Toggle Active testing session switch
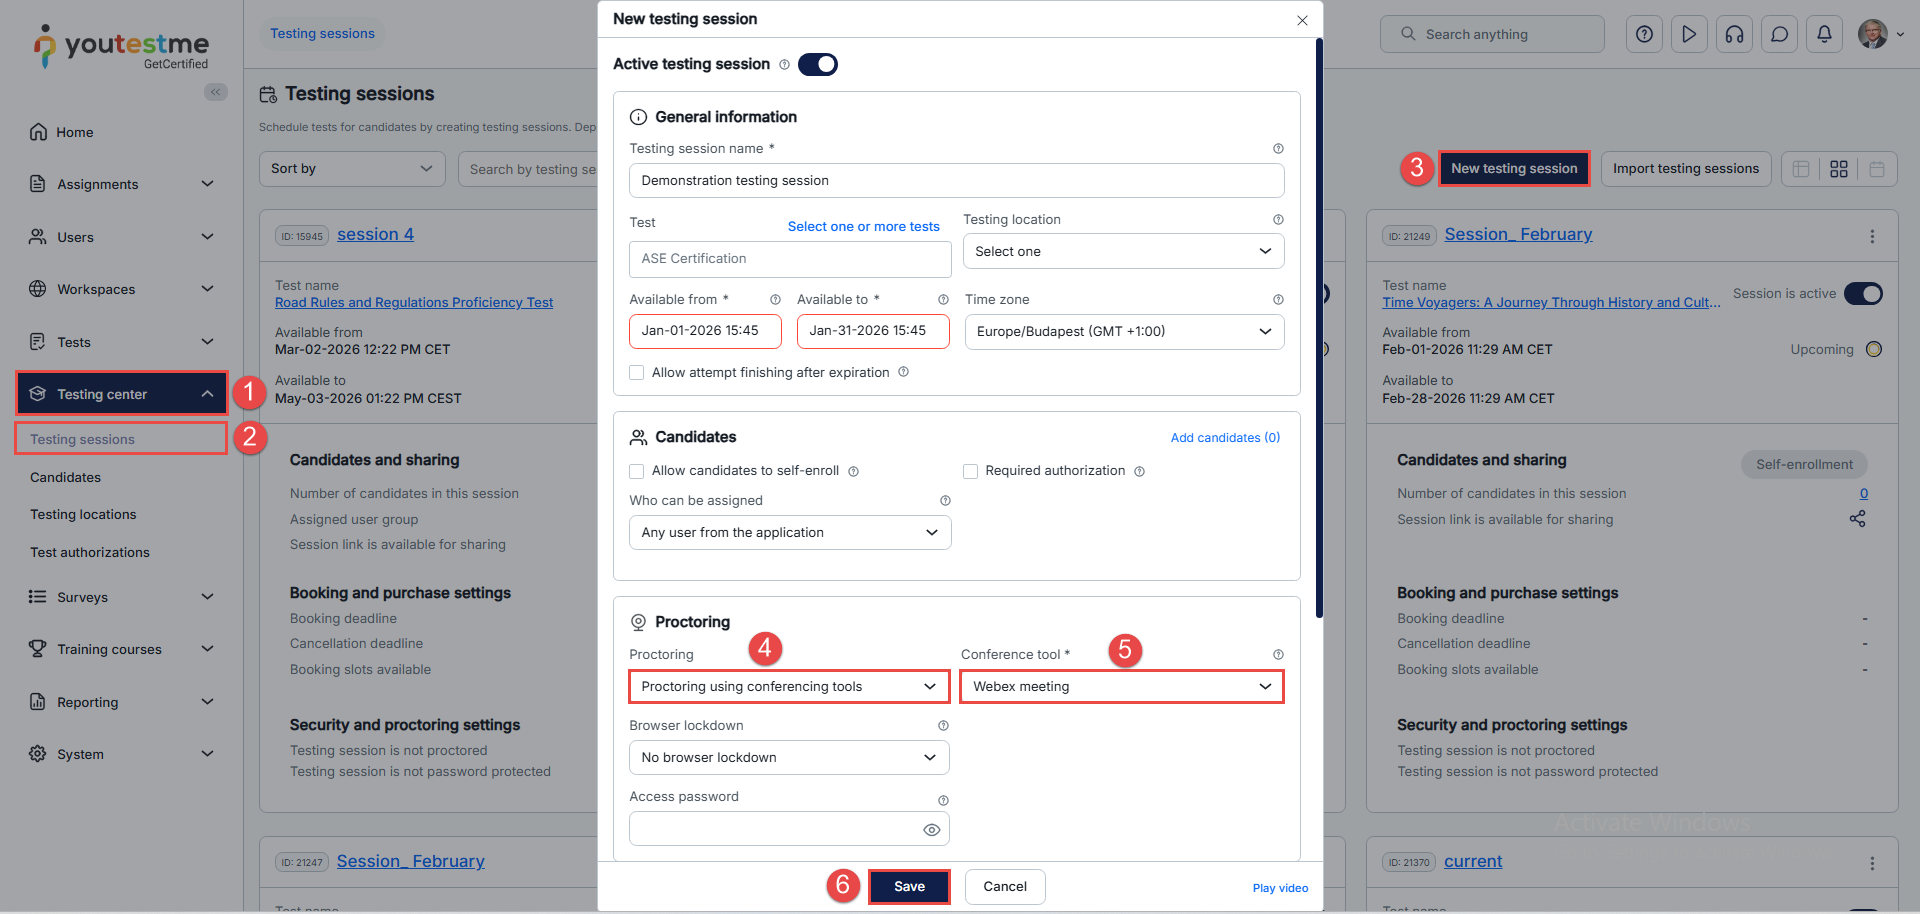Screen dimensions: 1920x914 click(817, 65)
